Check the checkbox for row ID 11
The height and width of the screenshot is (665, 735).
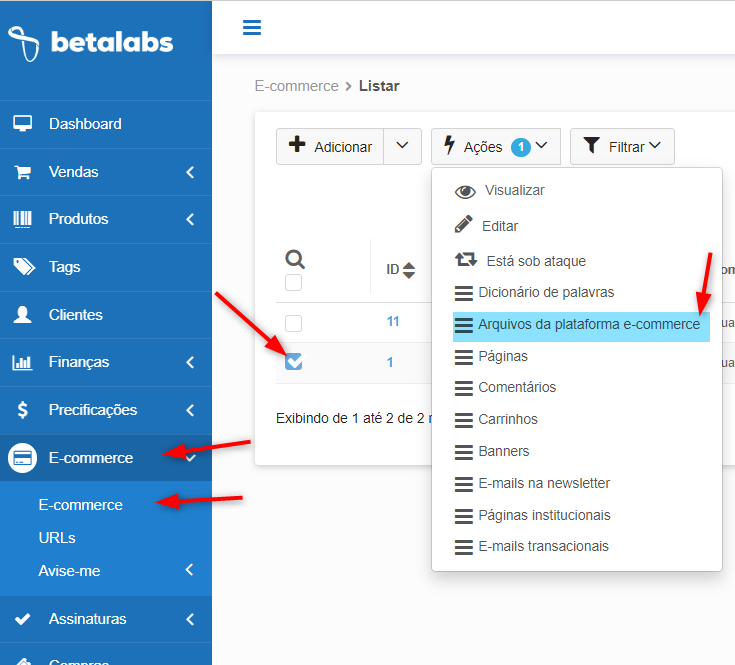point(293,323)
